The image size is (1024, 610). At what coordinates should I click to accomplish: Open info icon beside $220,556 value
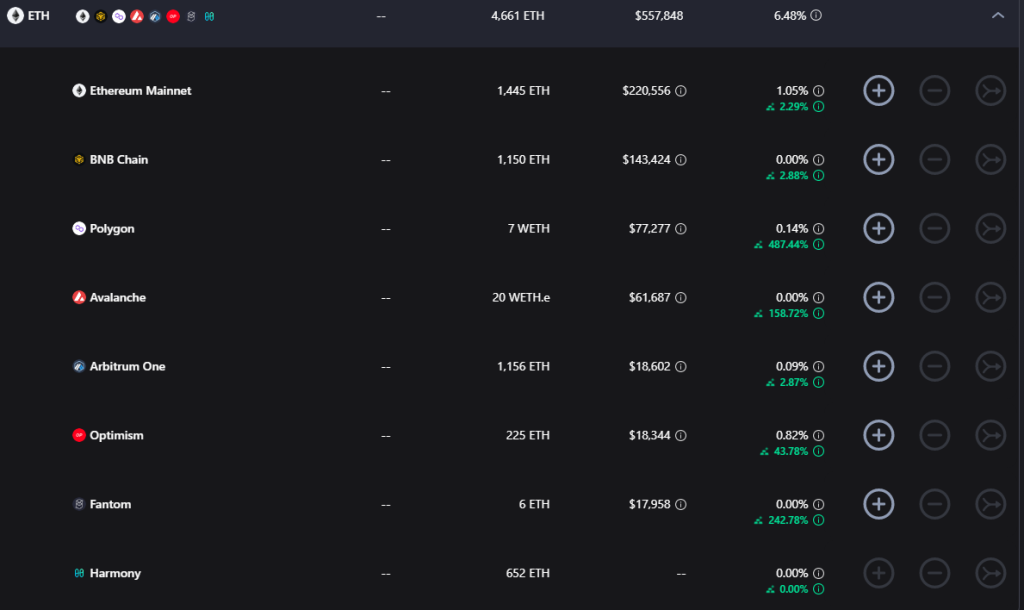(x=680, y=91)
